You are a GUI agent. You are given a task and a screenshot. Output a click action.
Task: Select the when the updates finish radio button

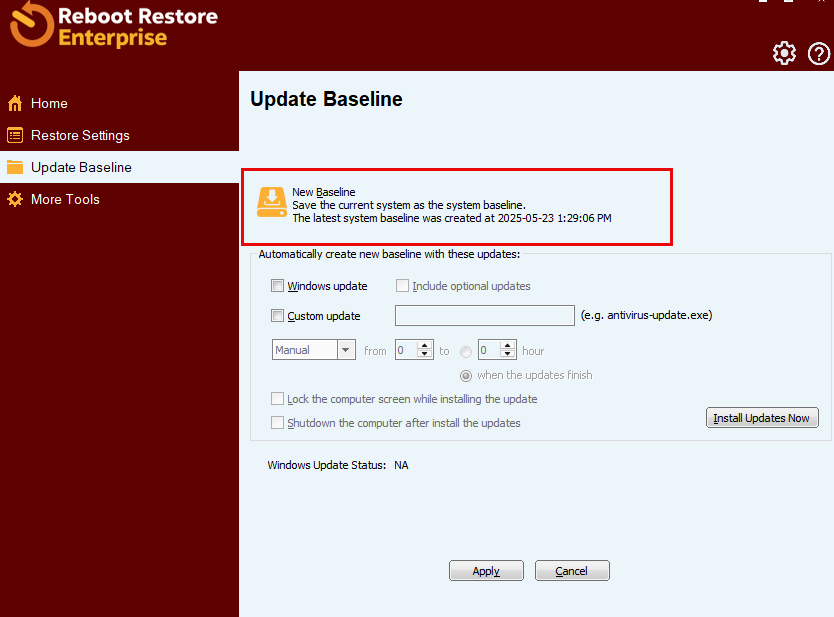(x=465, y=375)
